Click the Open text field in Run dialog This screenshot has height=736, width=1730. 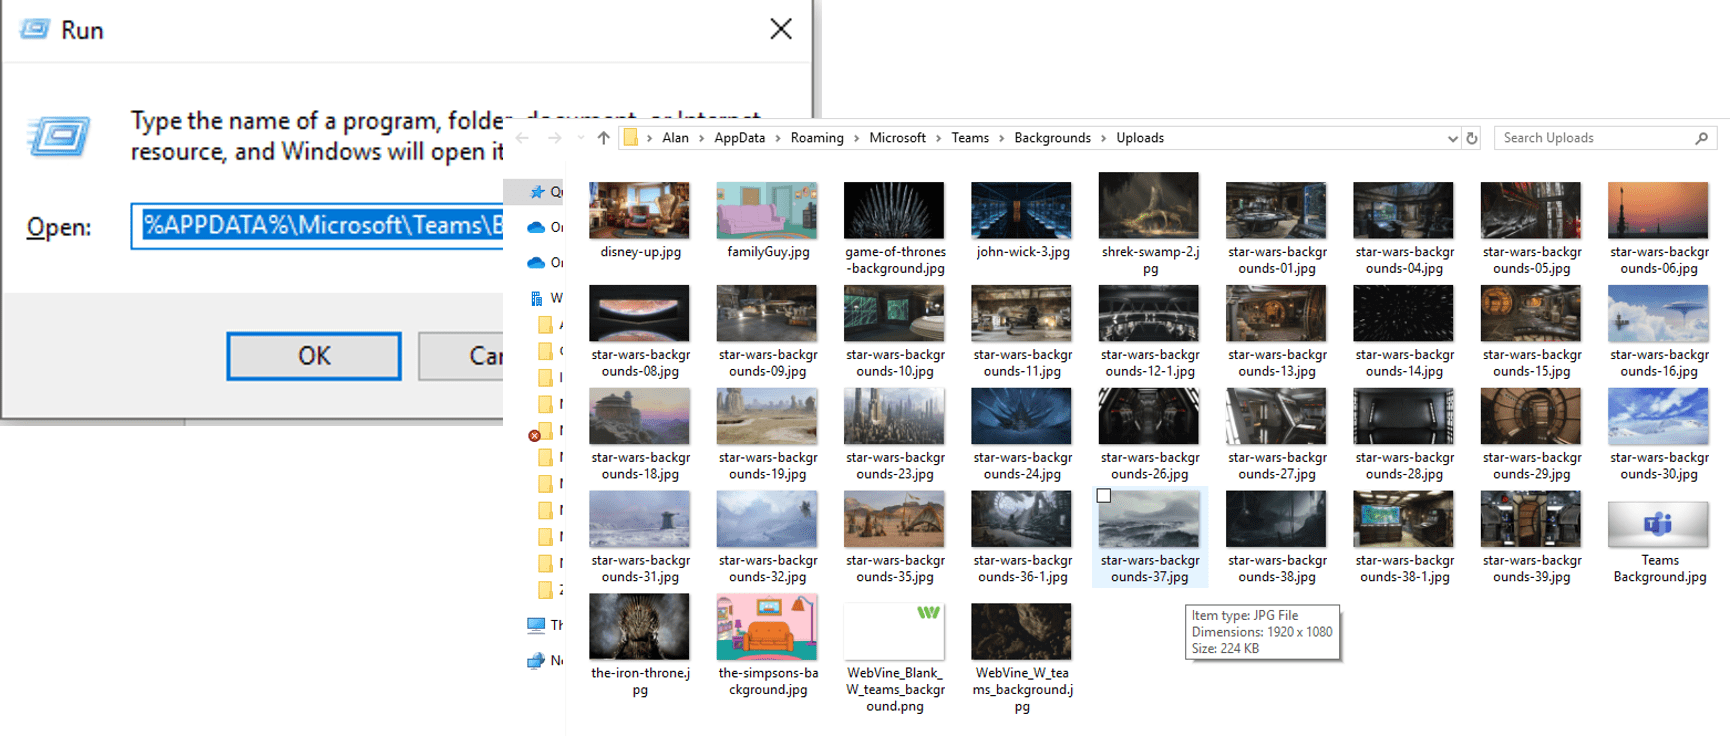[318, 226]
